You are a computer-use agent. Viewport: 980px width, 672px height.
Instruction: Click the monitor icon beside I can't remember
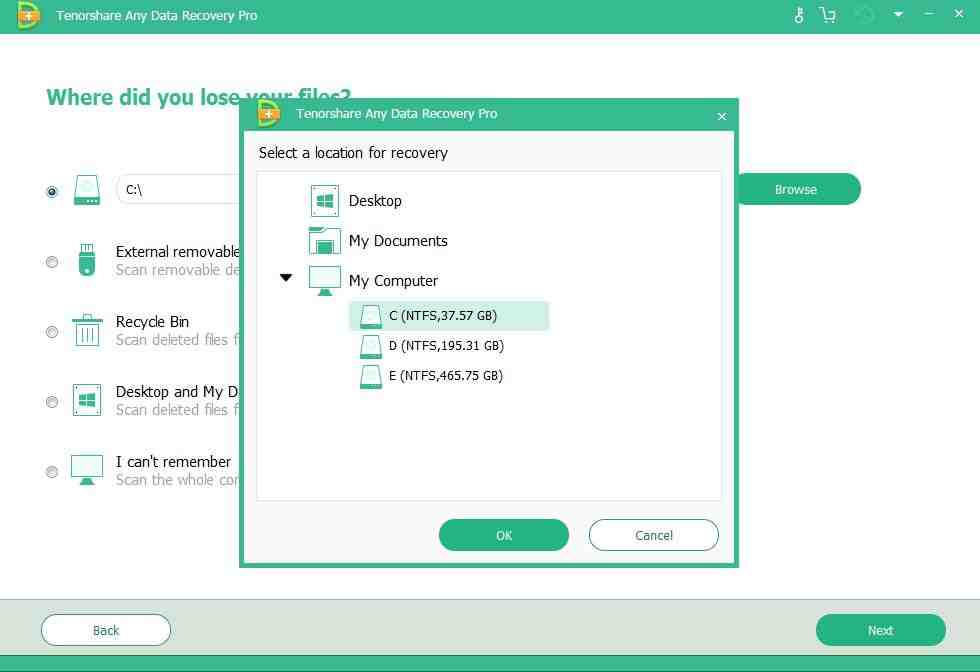(x=87, y=470)
